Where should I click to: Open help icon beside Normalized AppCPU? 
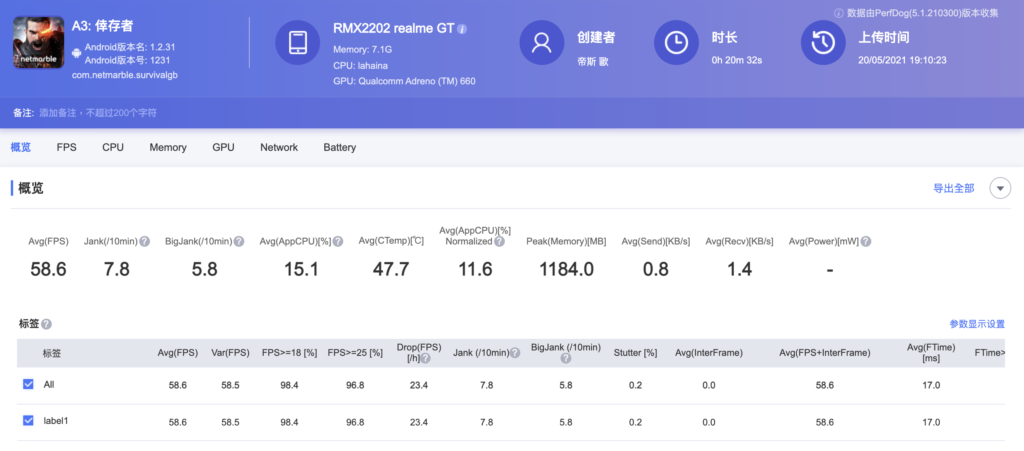pos(499,241)
